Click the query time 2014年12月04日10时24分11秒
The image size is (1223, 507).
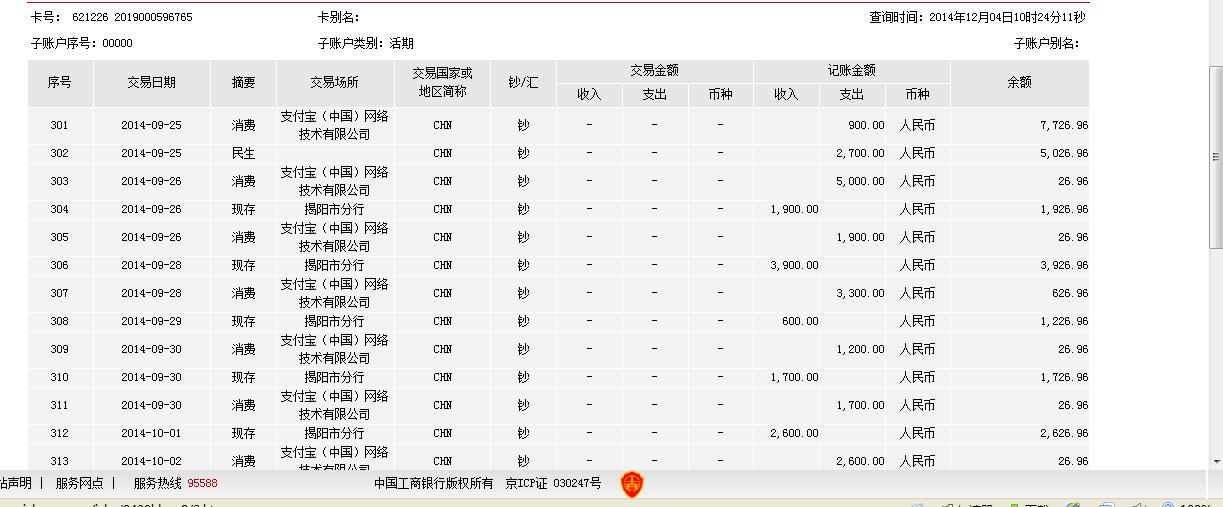[1008, 18]
